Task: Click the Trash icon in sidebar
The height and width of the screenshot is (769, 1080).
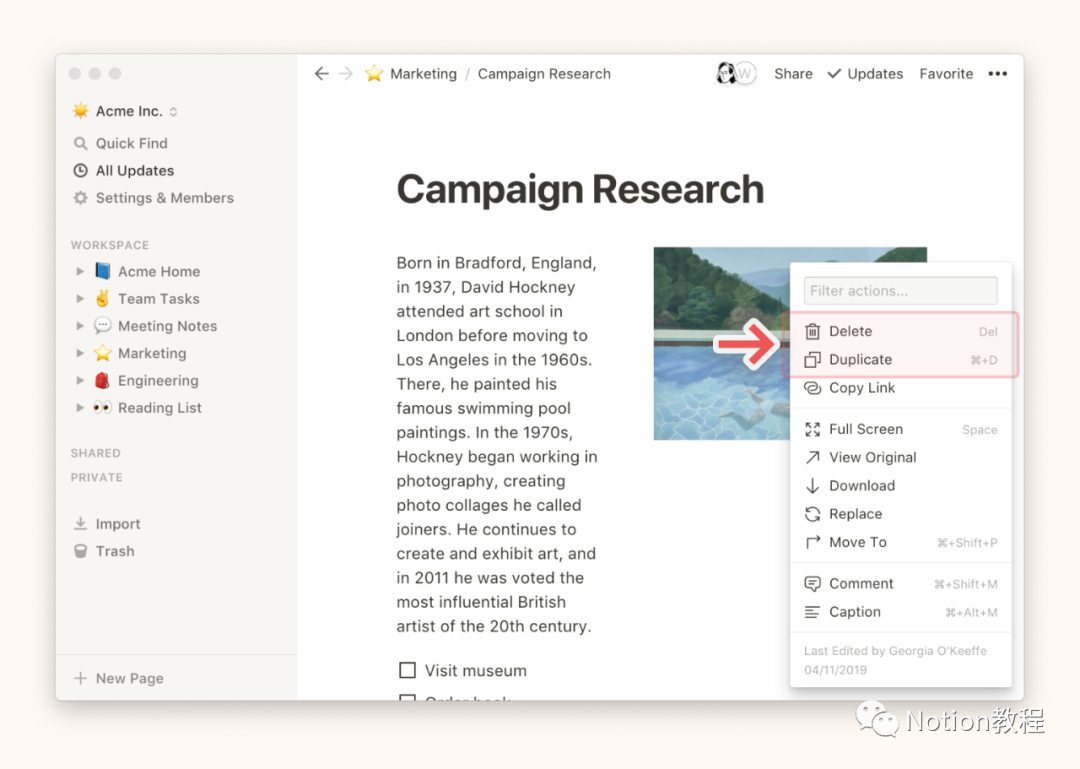Action: coord(81,551)
